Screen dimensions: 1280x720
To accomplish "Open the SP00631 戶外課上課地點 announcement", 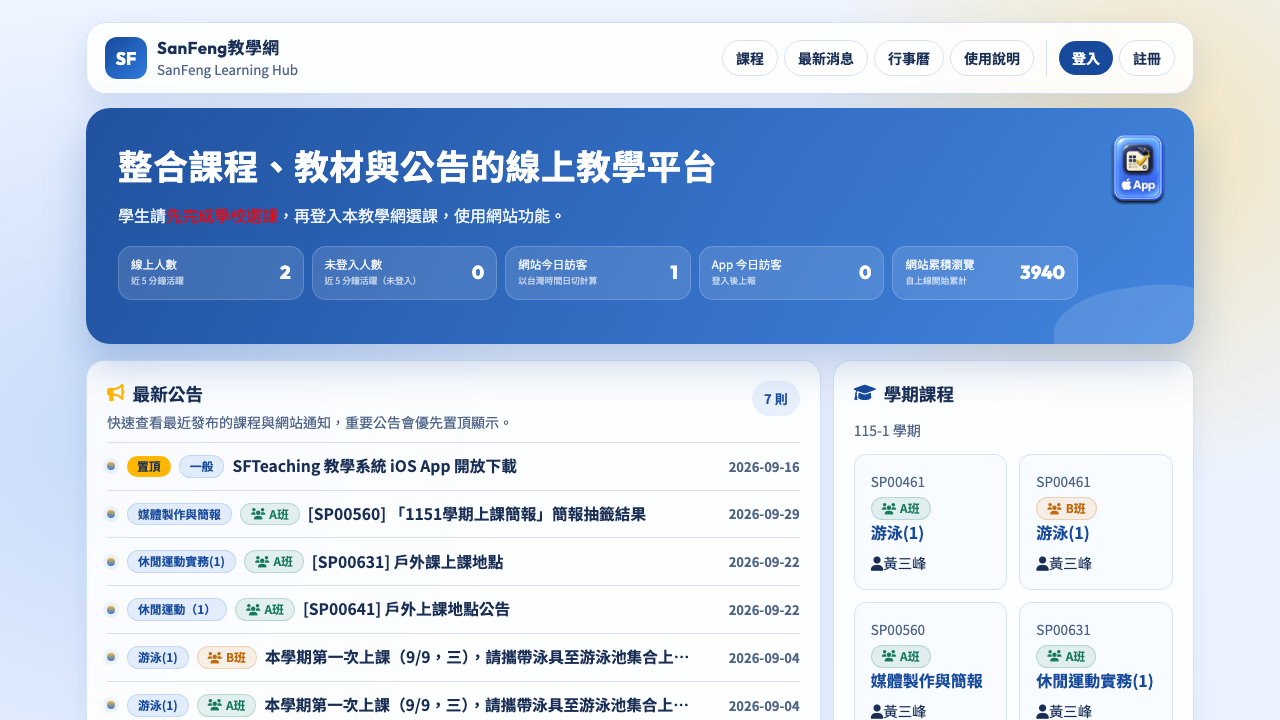I will click(x=407, y=562).
